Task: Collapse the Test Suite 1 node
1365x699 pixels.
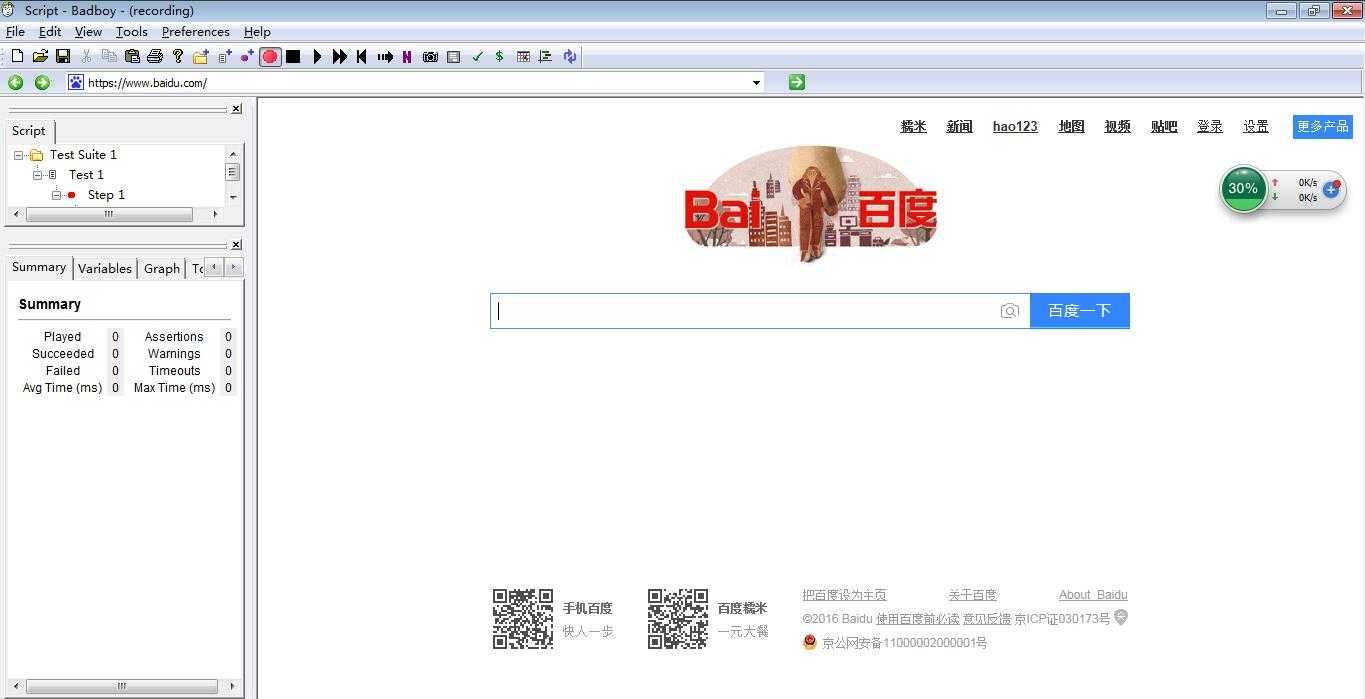Action: (19, 155)
